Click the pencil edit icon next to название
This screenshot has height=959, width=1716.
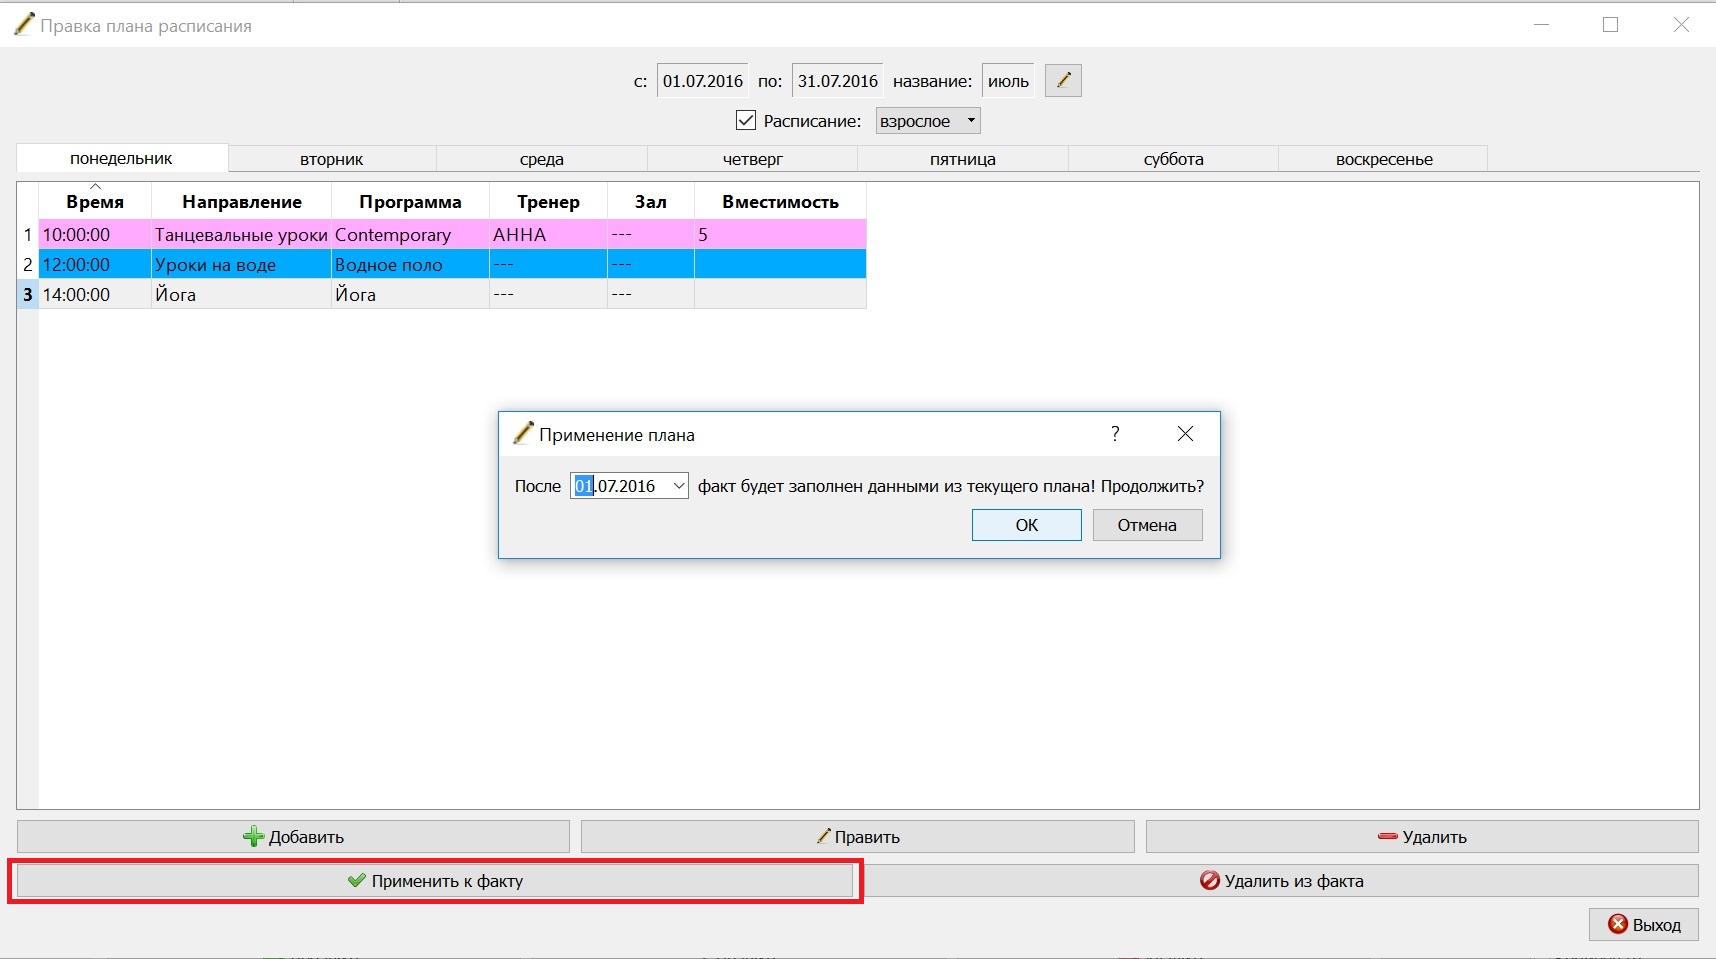click(1063, 81)
